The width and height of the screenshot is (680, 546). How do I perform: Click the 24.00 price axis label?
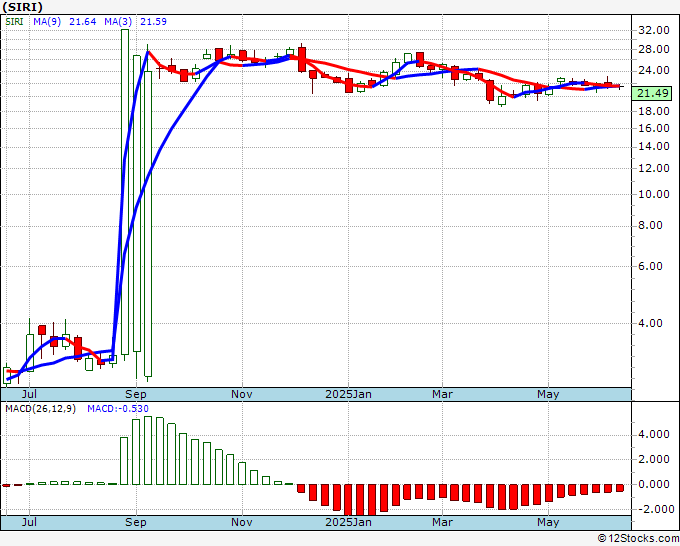point(654,70)
